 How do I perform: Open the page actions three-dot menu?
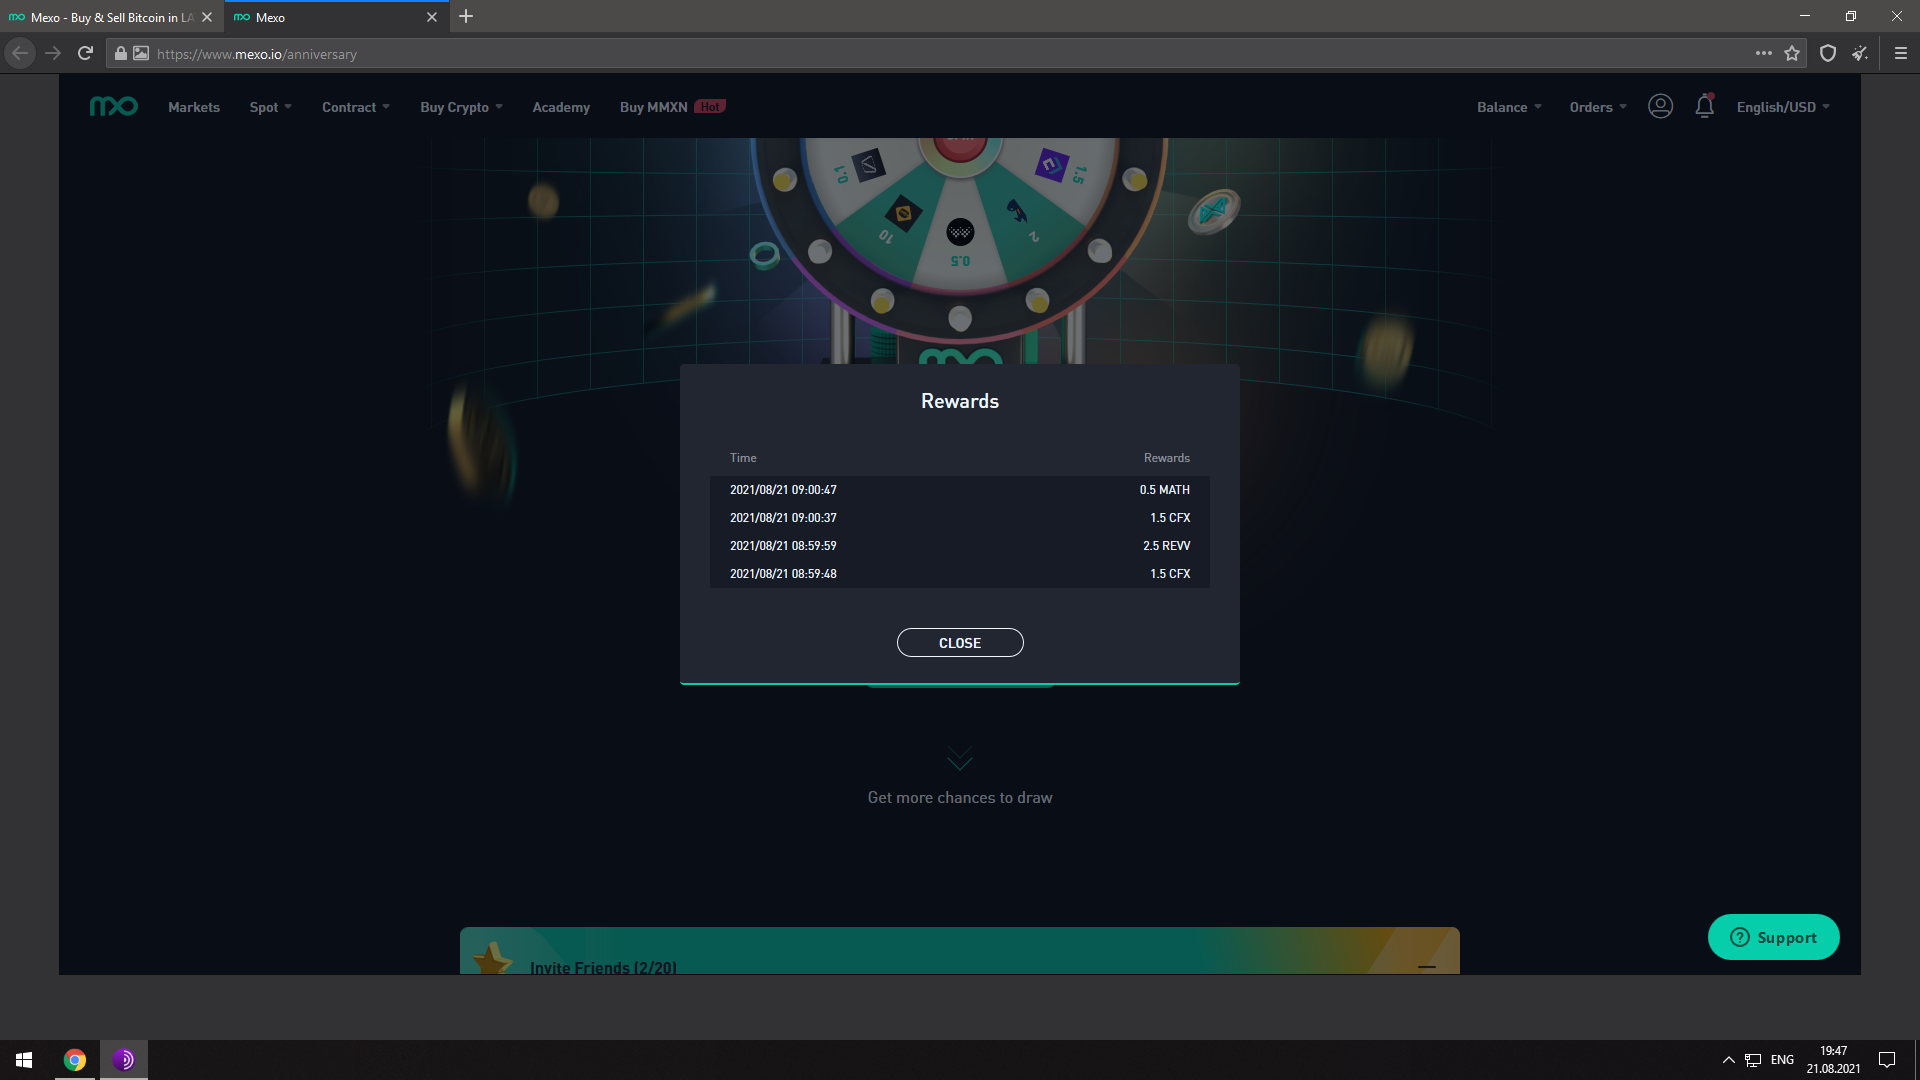1763,54
